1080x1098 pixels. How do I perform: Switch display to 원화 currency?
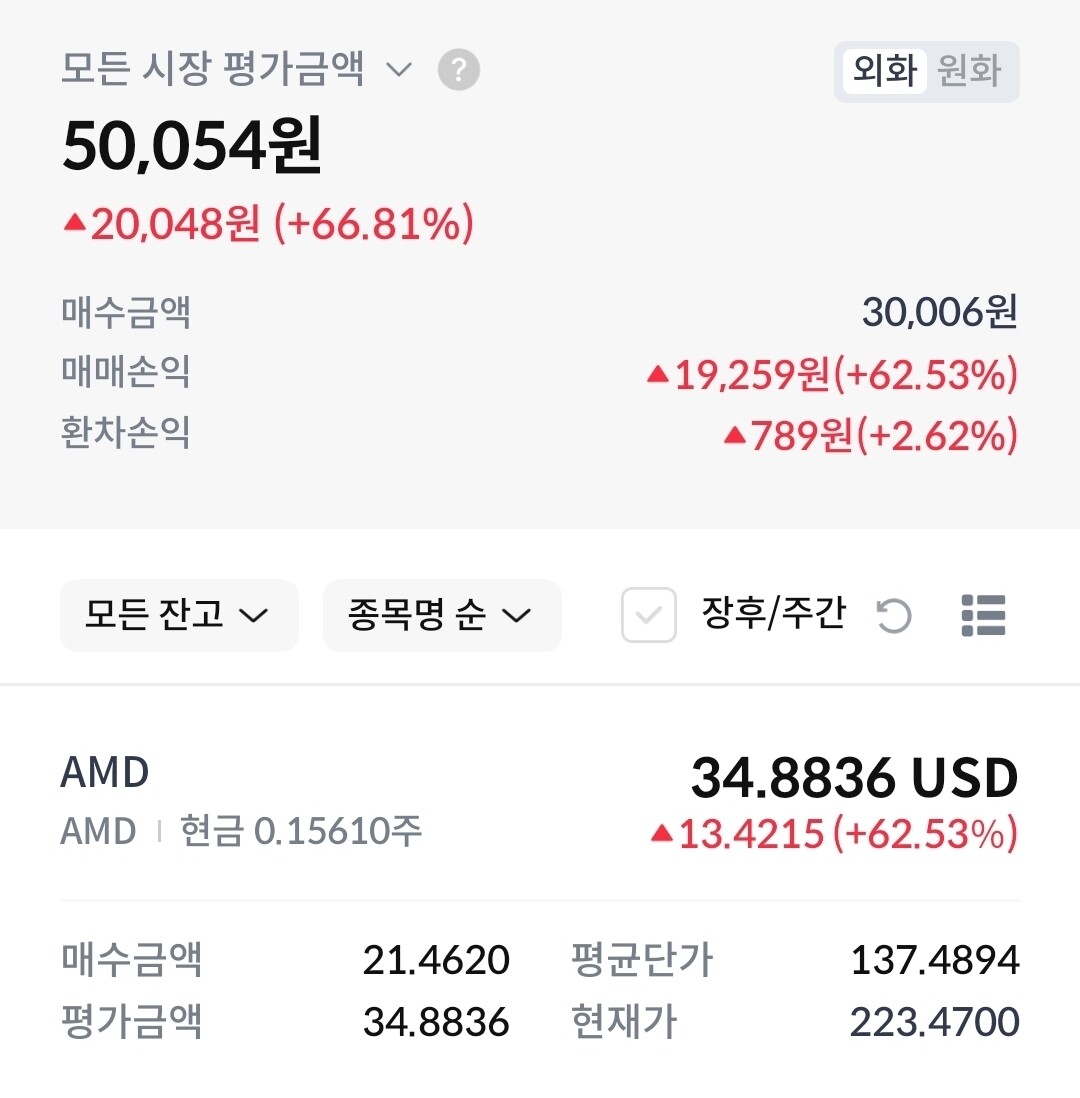coord(969,72)
